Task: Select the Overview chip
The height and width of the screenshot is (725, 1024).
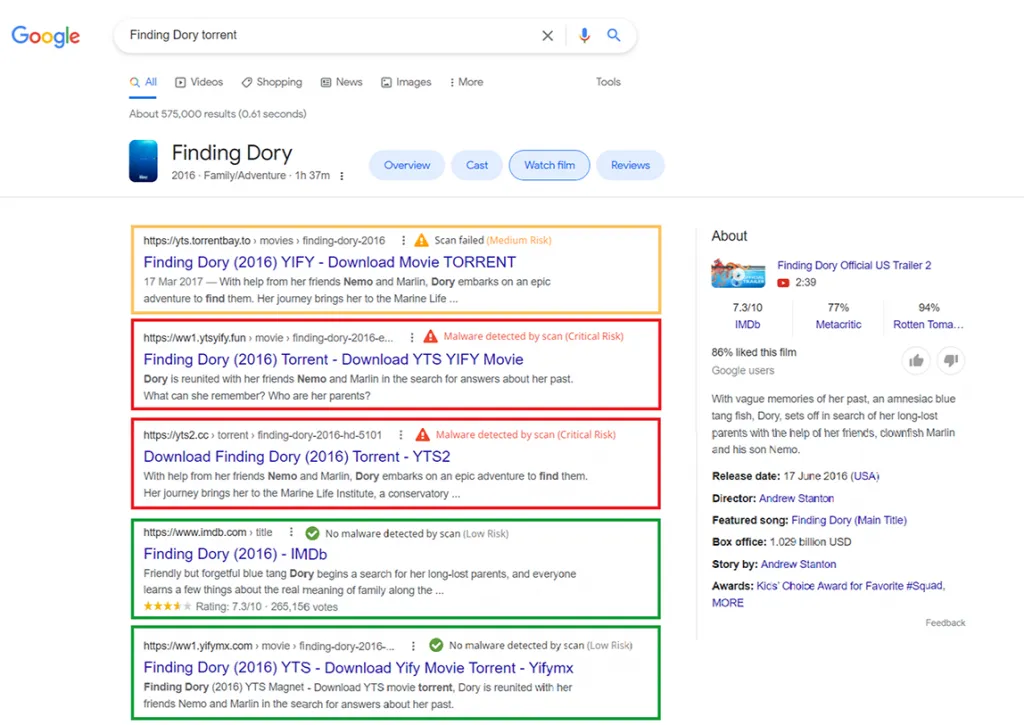Action: click(407, 165)
